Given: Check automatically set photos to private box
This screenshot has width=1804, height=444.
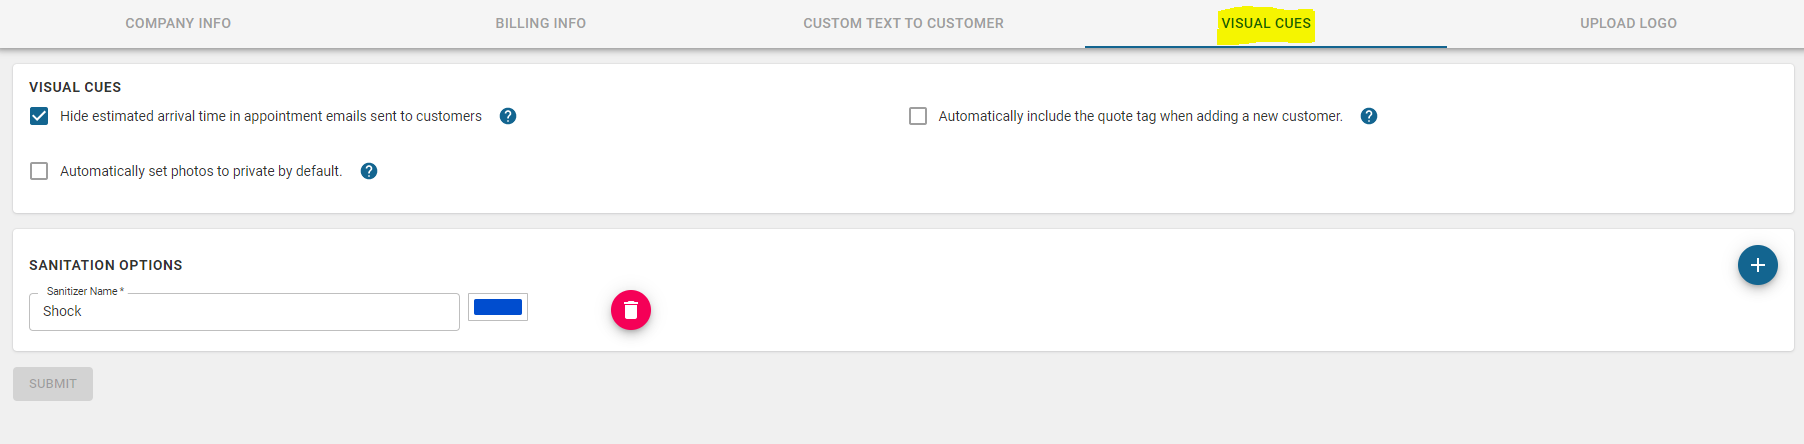Looking at the screenshot, I should coord(39,171).
